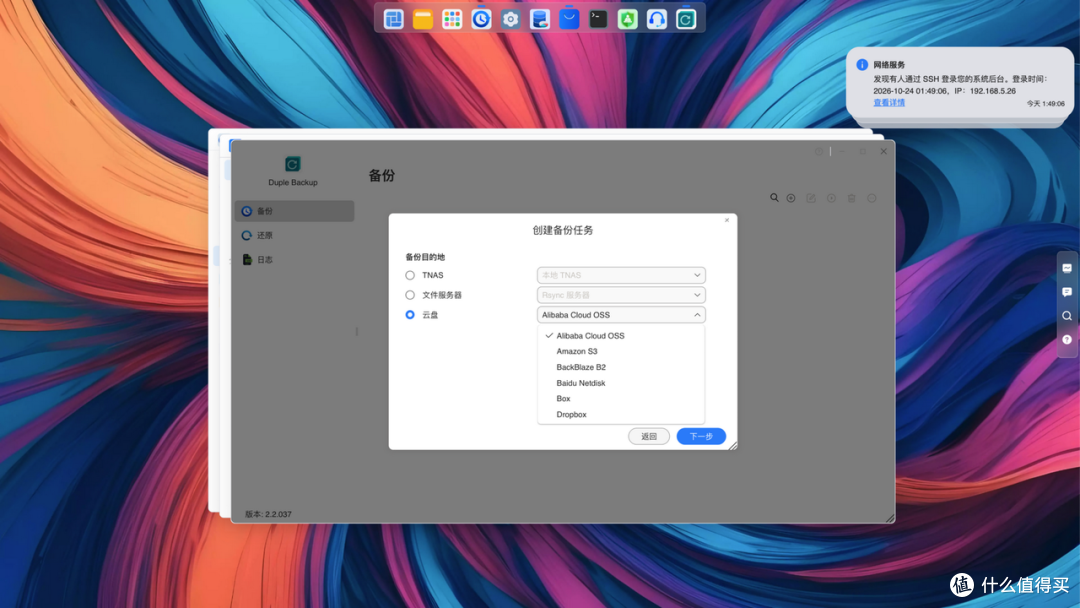1080x608 pixels.
Task: Click the delete task trash icon
Action: 851,198
